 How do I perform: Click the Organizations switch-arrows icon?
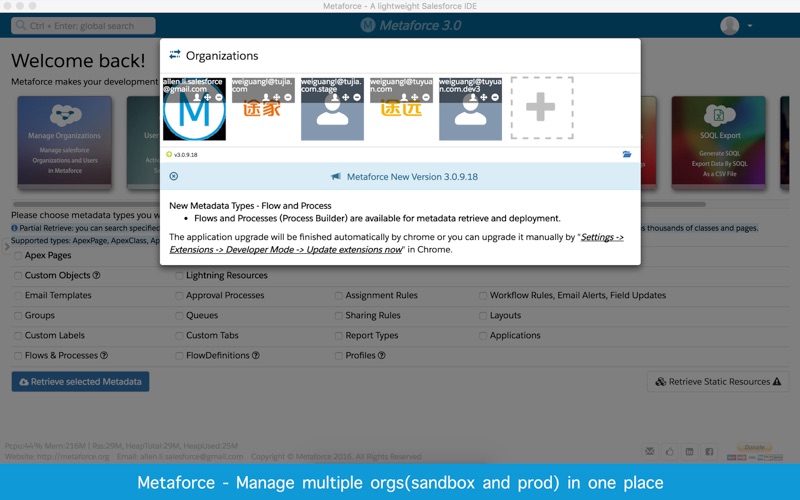pyautogui.click(x=175, y=54)
